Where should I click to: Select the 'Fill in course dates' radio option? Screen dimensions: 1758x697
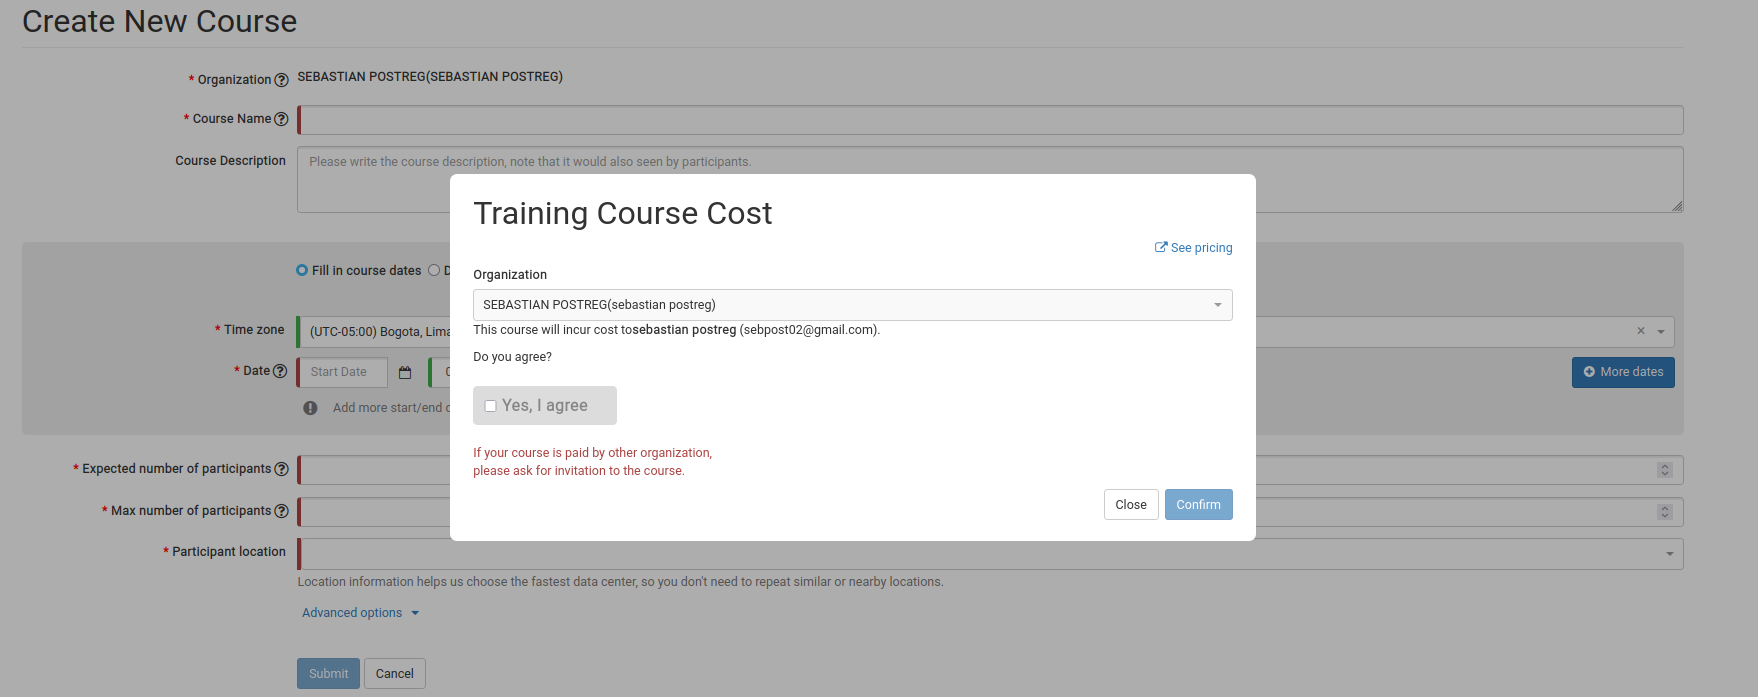[302, 270]
